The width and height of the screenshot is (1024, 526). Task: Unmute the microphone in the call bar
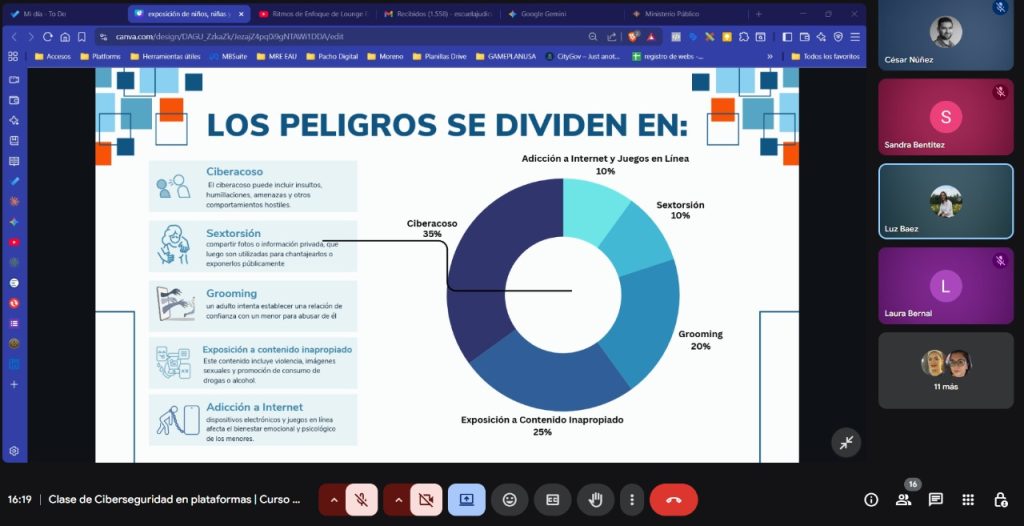pos(361,499)
